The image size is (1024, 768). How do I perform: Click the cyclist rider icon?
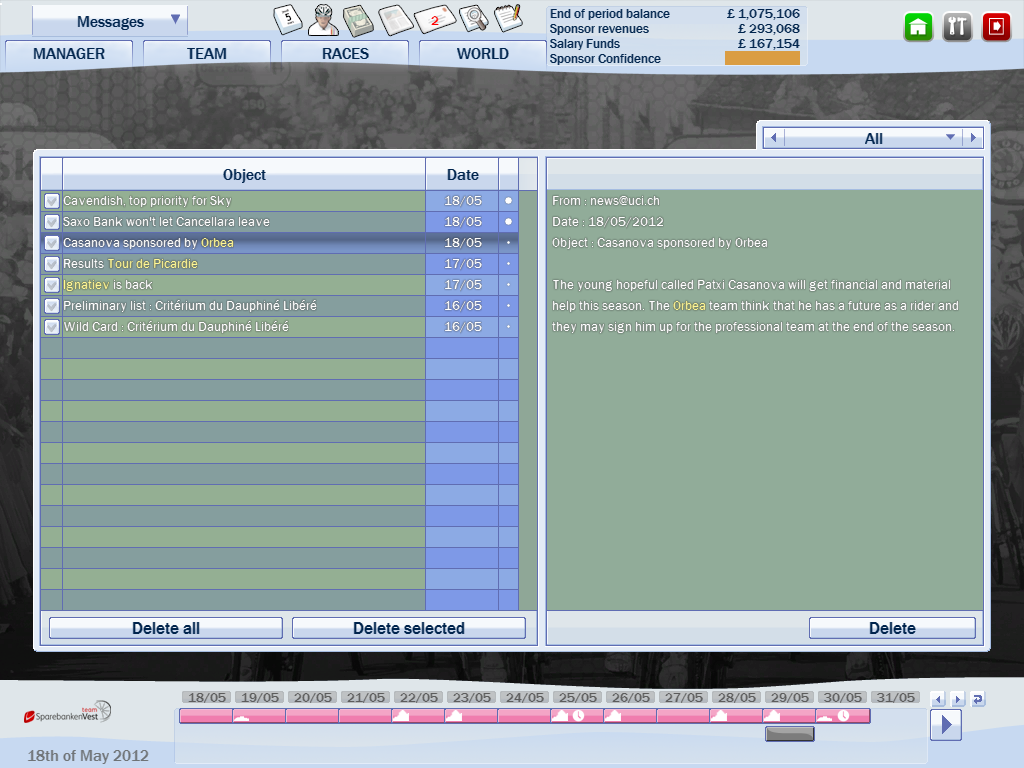pos(323,19)
